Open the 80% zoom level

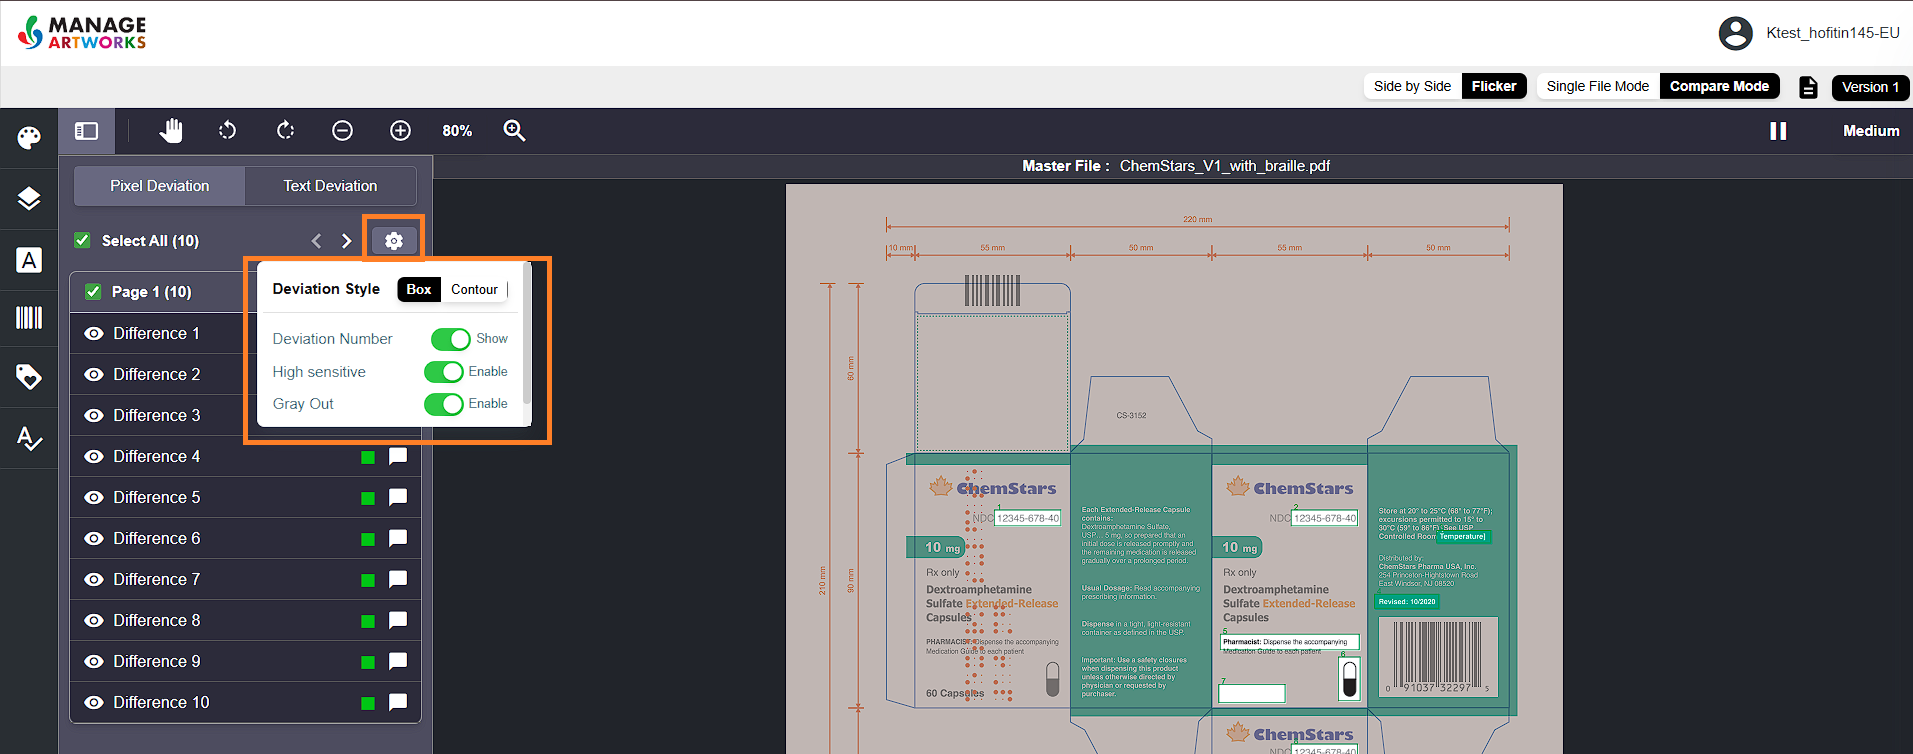point(457,131)
